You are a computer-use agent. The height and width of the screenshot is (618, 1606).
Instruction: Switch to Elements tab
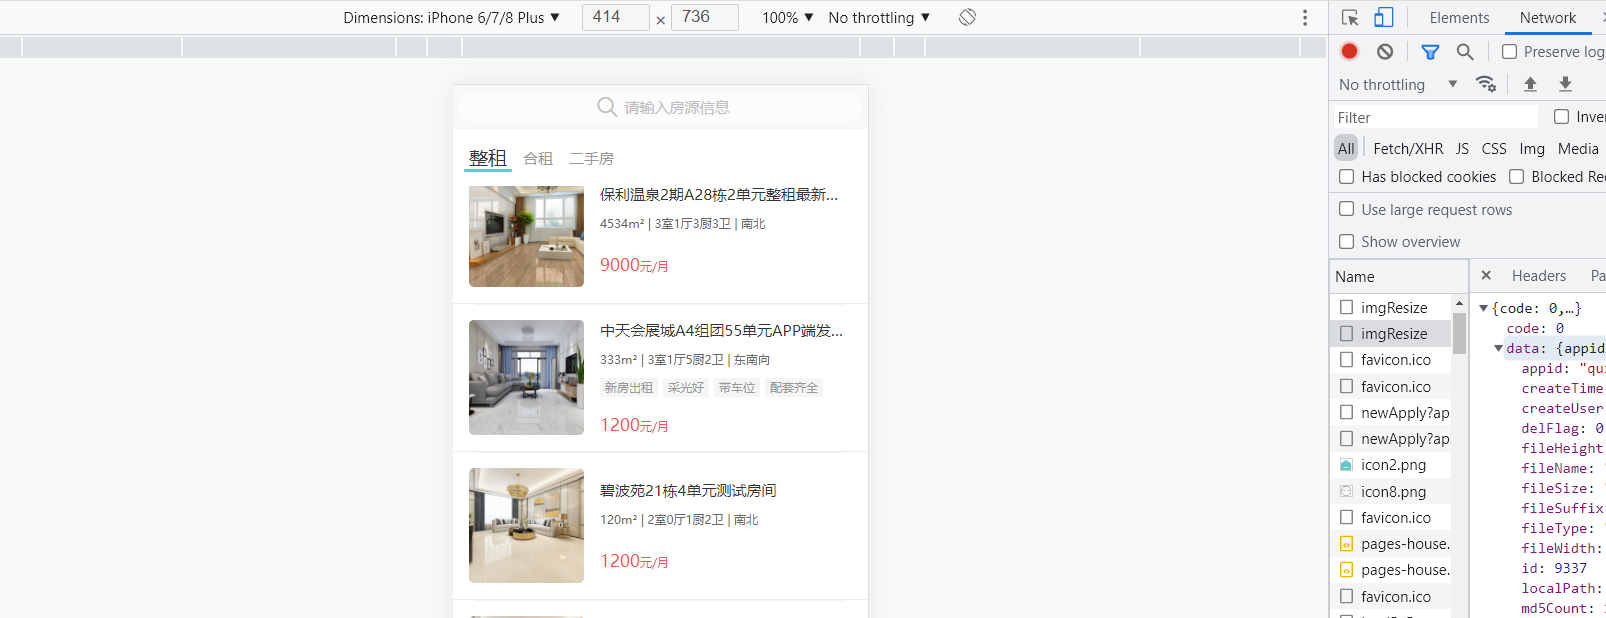pyautogui.click(x=1459, y=18)
